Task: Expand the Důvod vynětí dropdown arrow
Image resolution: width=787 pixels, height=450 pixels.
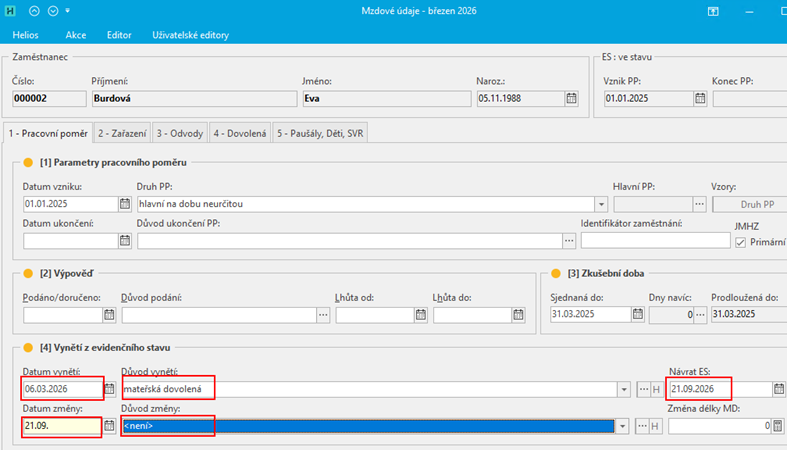Action: coord(624,389)
